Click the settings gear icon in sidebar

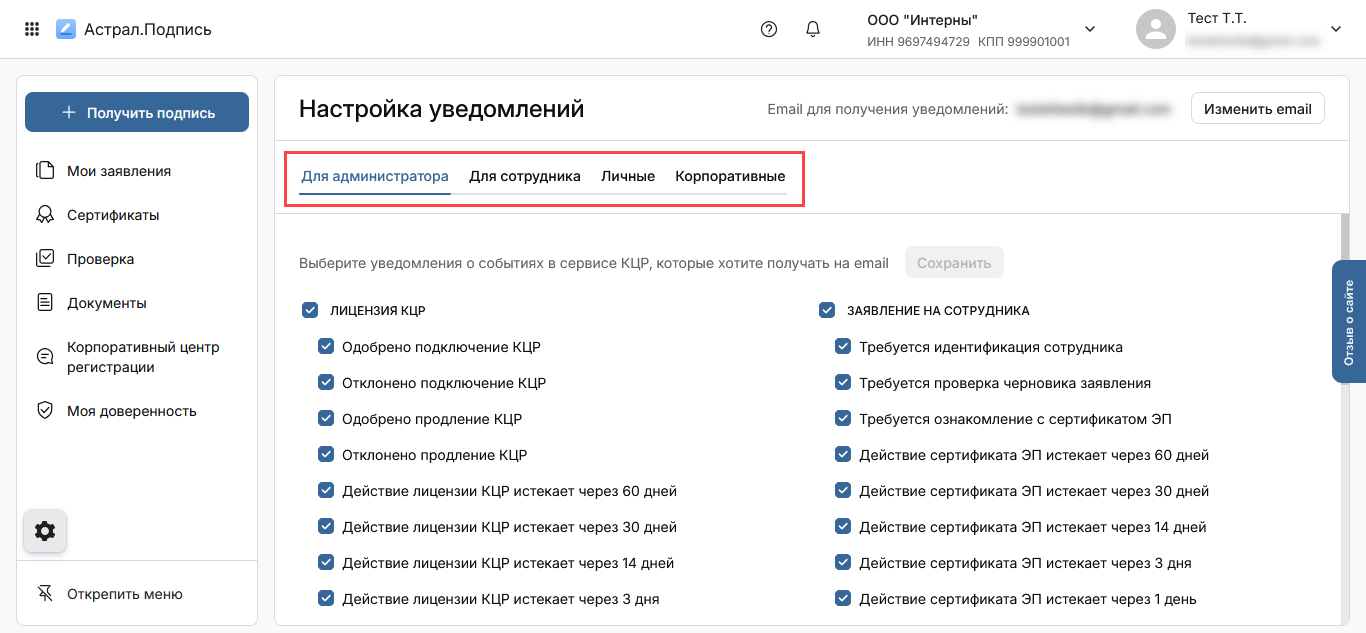(45, 531)
